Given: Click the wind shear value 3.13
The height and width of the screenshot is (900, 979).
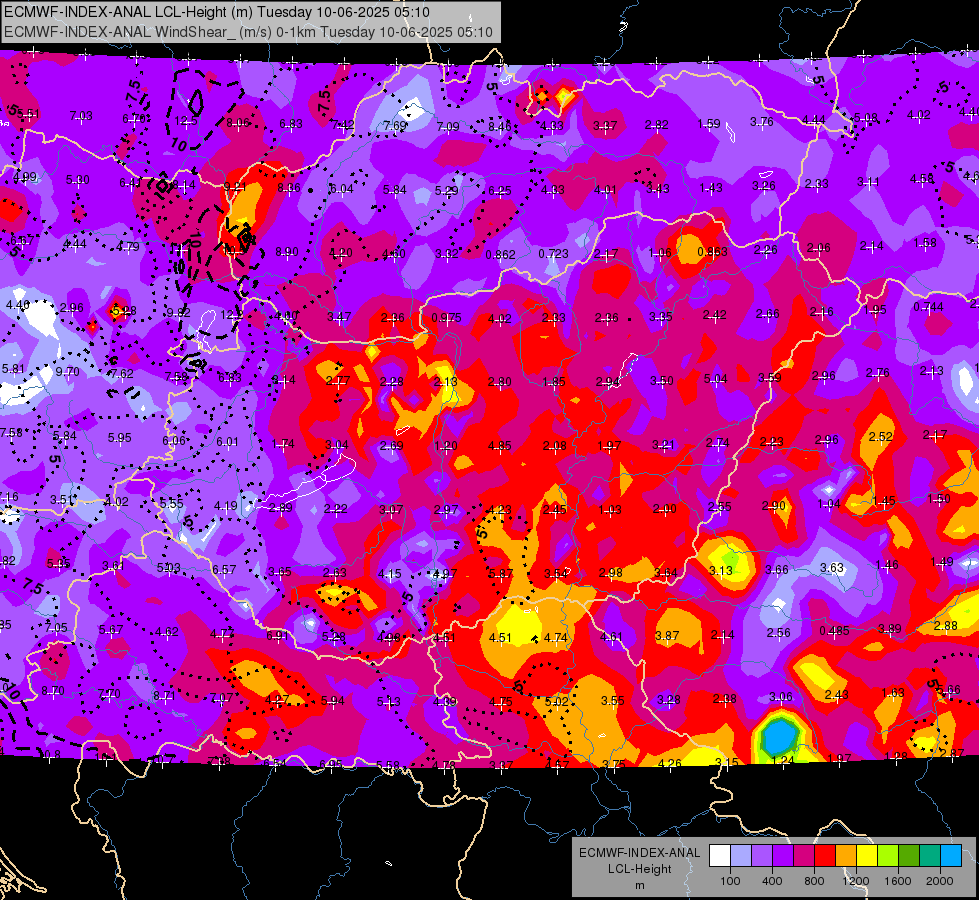Looking at the screenshot, I should click(x=721, y=571).
